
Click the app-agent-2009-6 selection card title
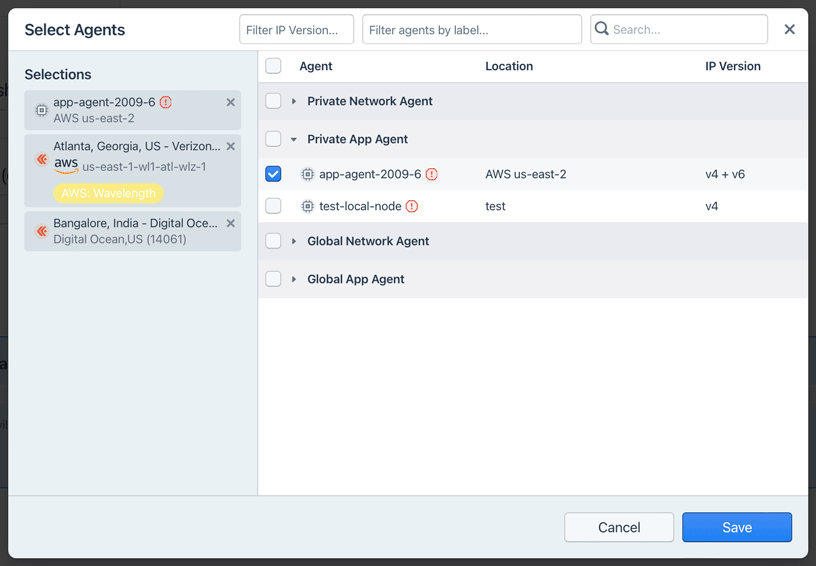pyautogui.click(x=104, y=102)
